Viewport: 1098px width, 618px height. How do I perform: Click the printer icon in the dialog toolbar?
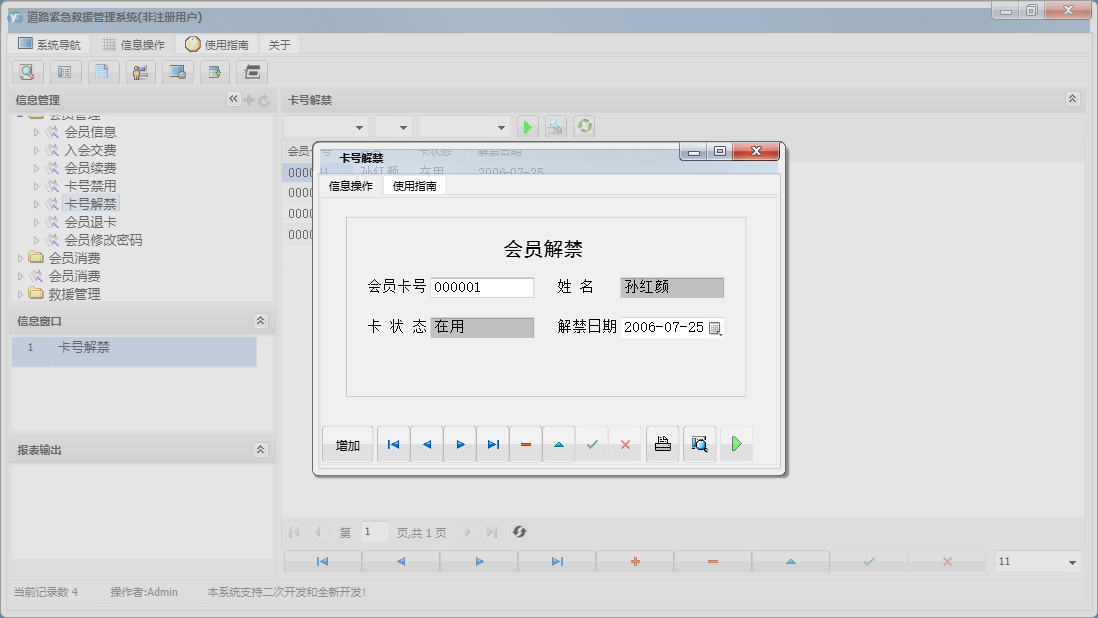[662, 443]
